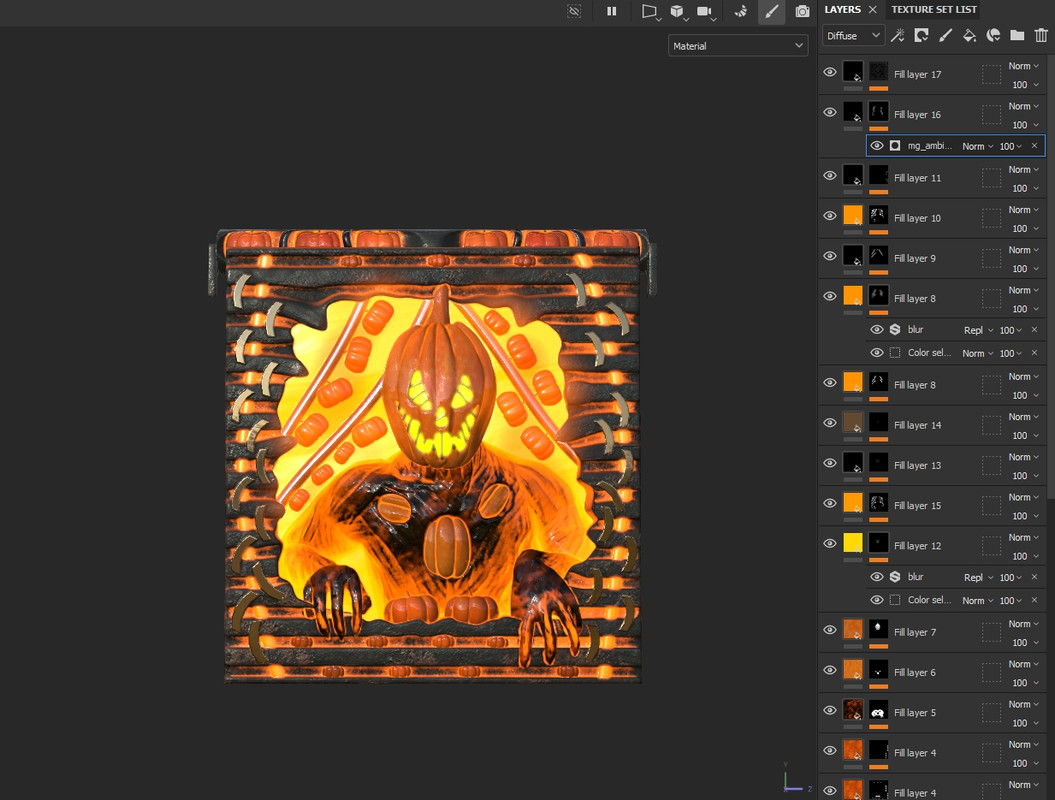This screenshot has height=800, width=1055.
Task: Open opacity dropdown of Fill layer 13
Action: pos(1025,476)
